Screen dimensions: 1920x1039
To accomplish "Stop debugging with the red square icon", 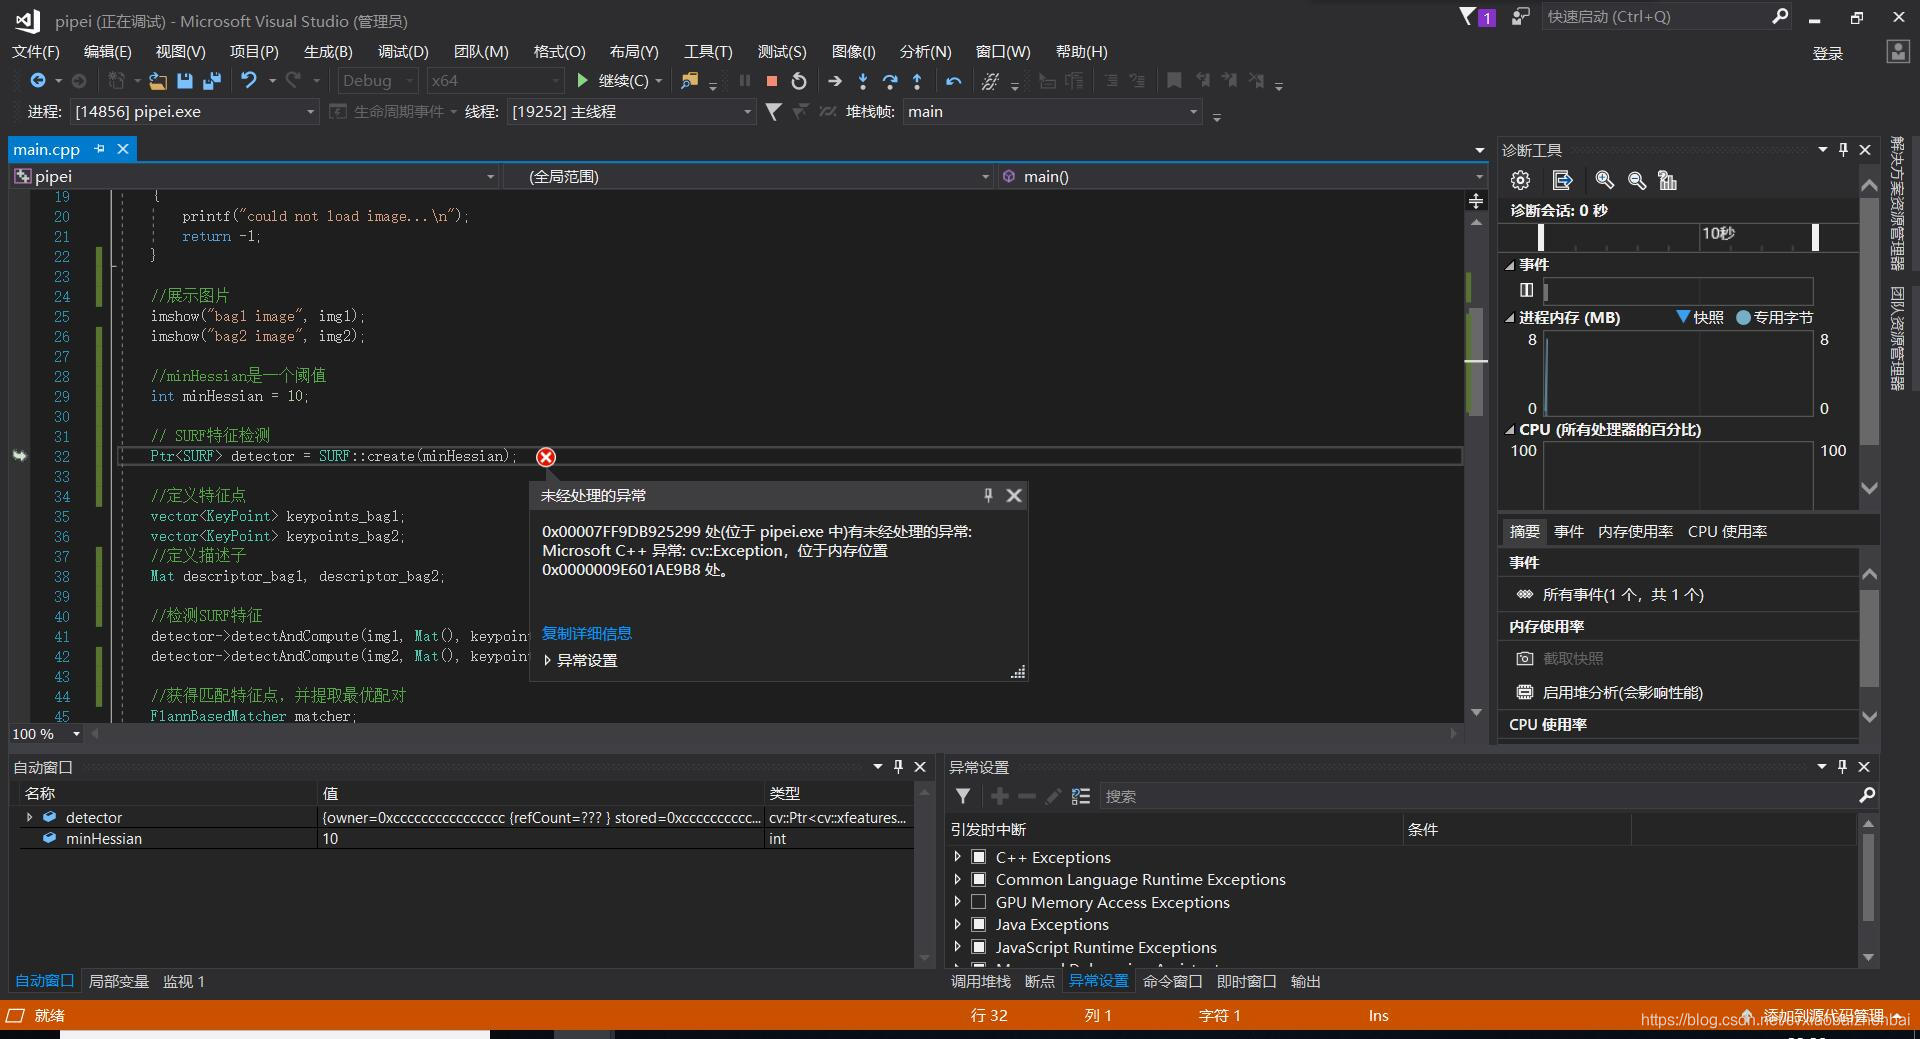I will [771, 81].
